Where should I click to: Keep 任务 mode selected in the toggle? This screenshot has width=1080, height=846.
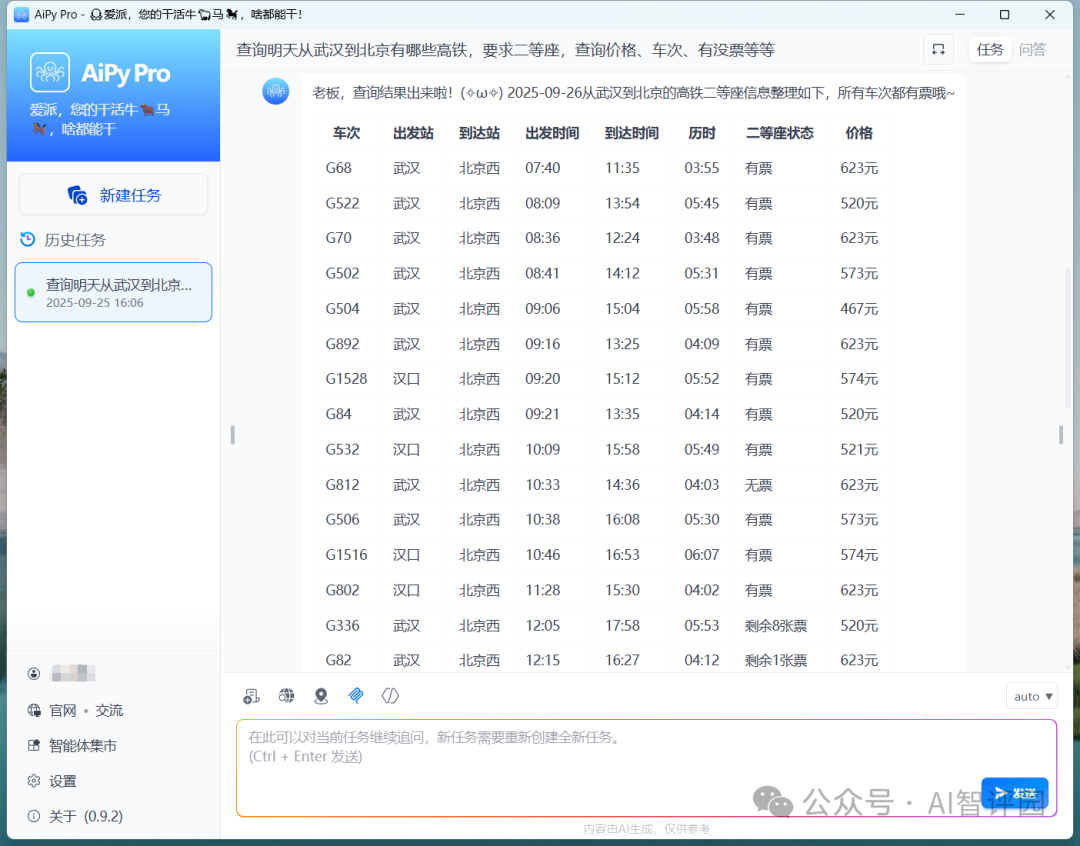point(989,49)
